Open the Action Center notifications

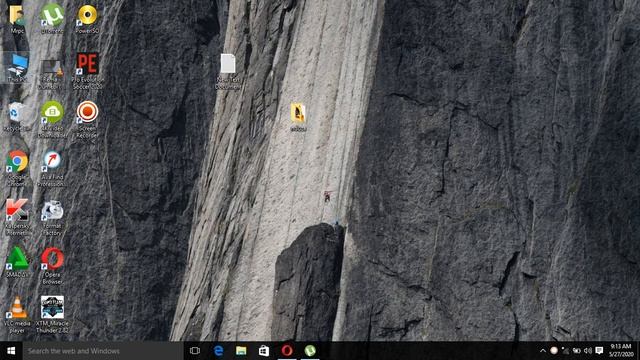pos(599,351)
